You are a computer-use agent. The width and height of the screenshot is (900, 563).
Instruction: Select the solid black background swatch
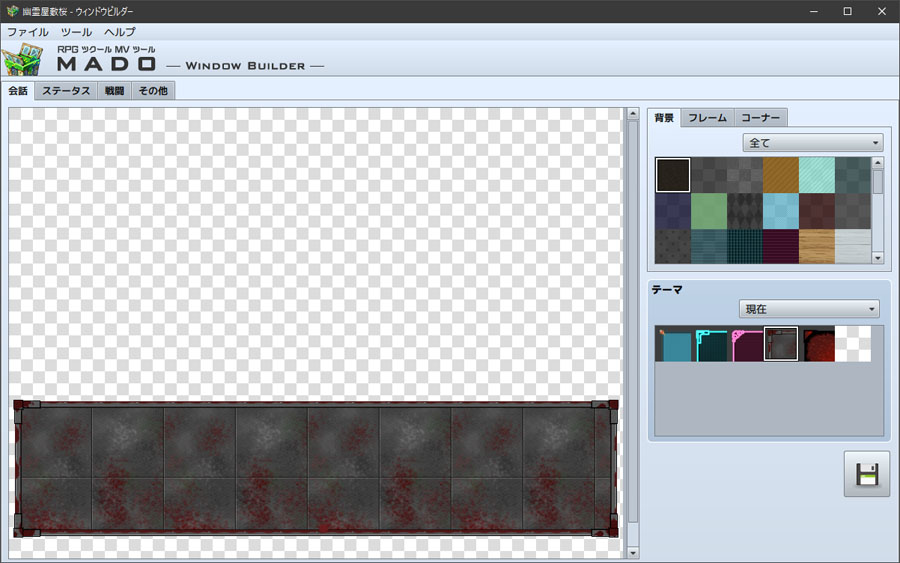point(673,175)
